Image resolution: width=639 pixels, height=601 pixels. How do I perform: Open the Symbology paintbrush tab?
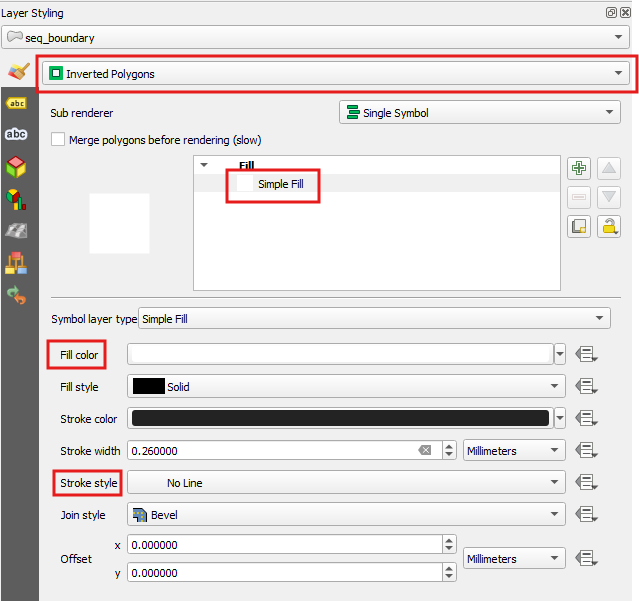tap(16, 73)
